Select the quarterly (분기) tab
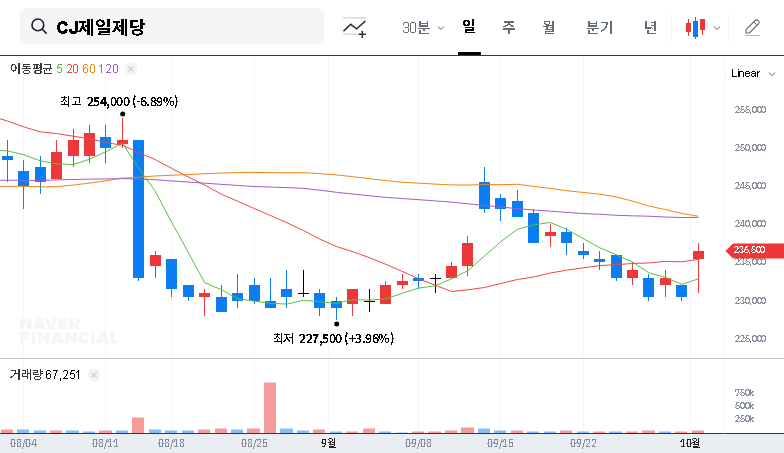This screenshot has height=453, width=784. [599, 27]
